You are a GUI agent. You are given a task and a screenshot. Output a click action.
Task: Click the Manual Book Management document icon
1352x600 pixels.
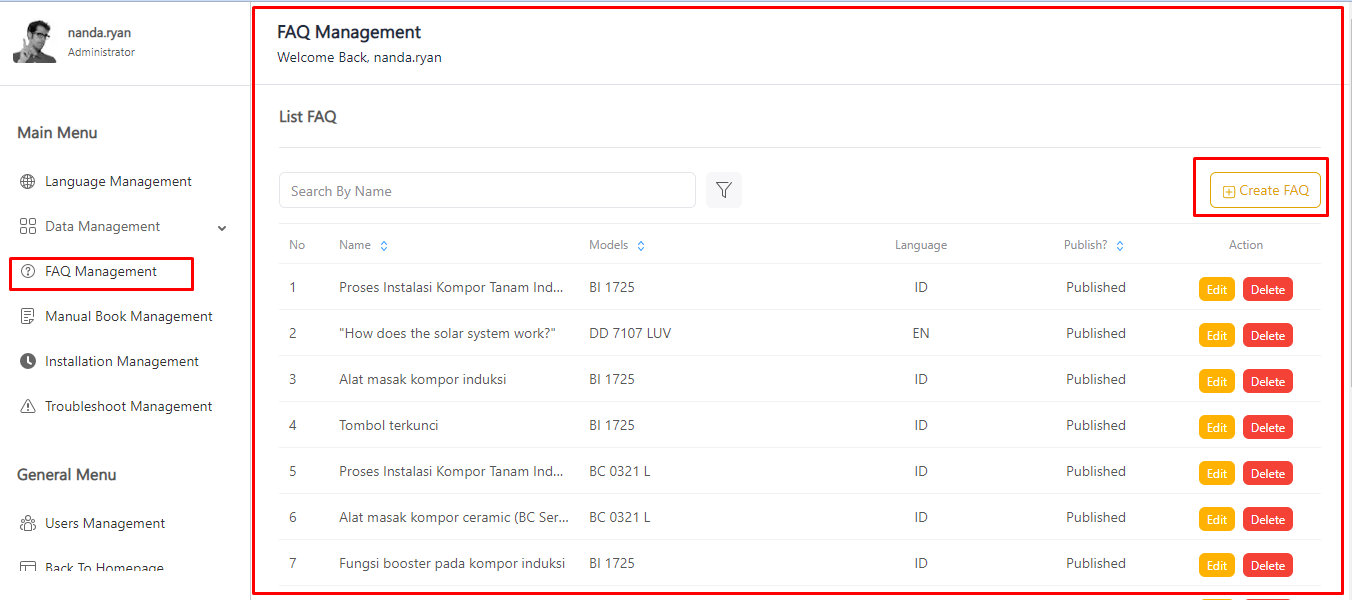coord(28,317)
